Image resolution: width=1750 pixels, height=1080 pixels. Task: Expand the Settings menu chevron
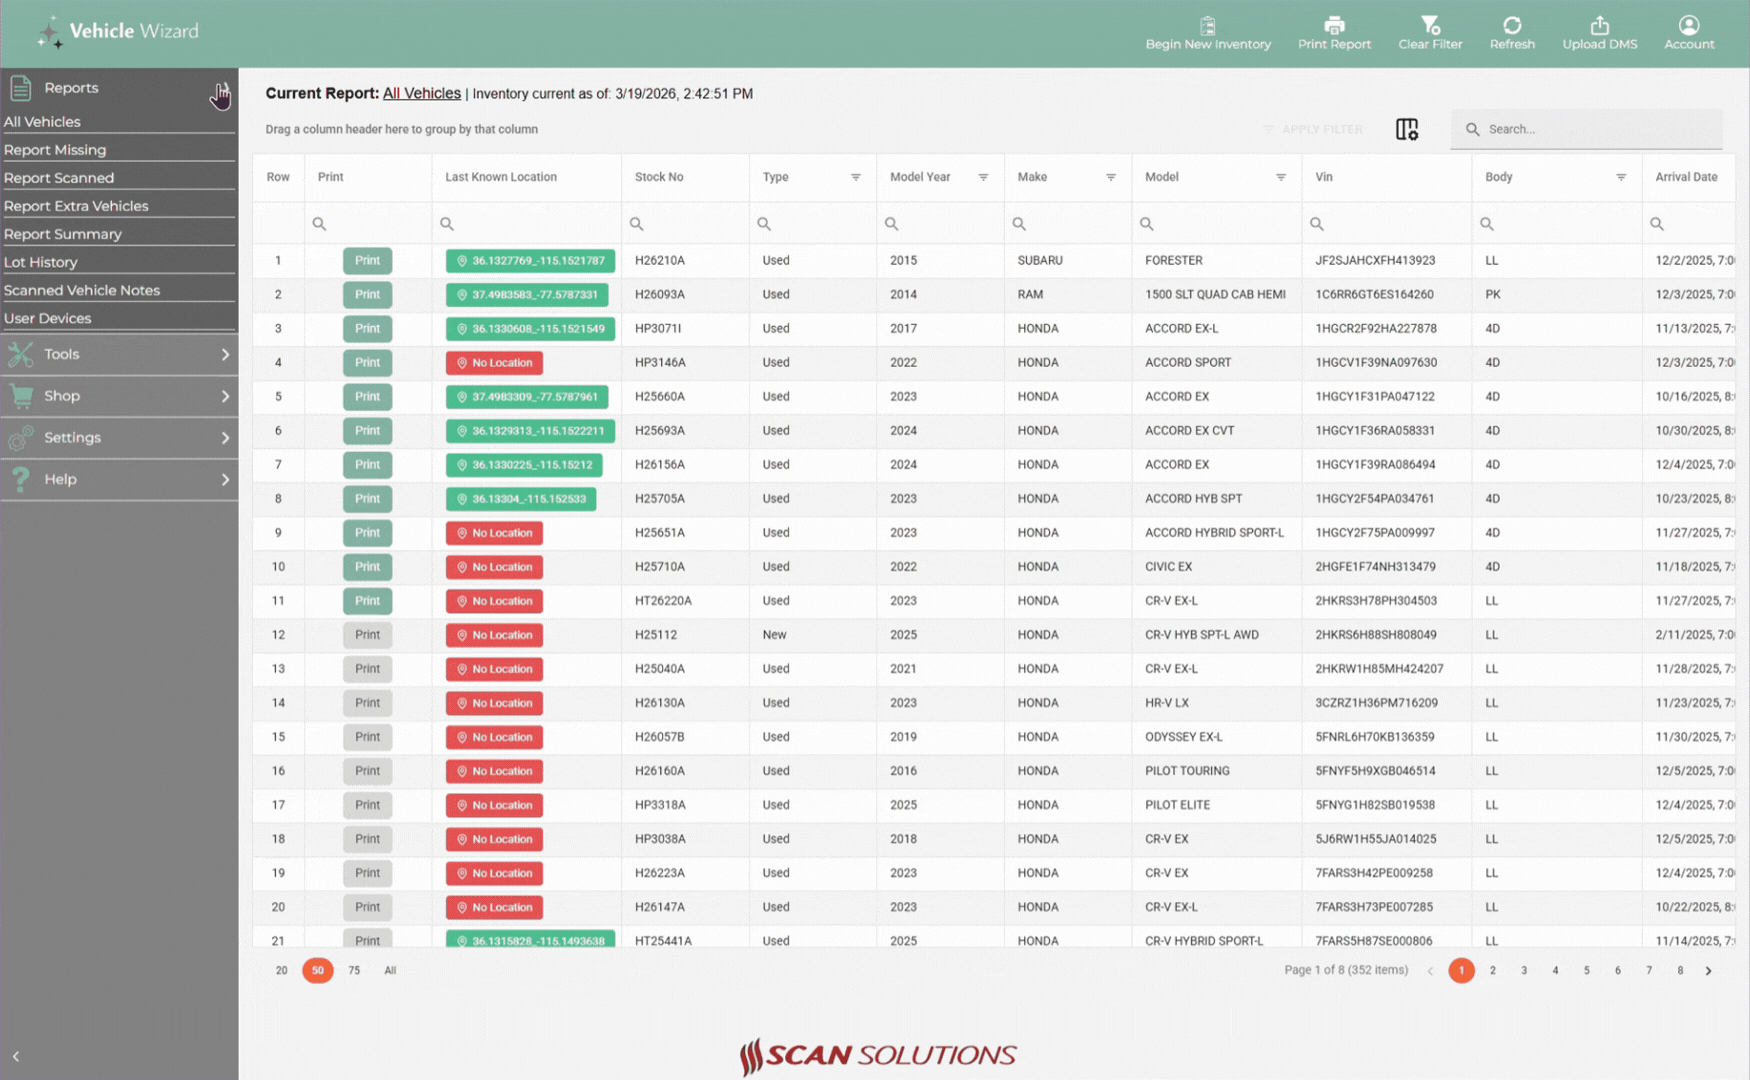225,438
